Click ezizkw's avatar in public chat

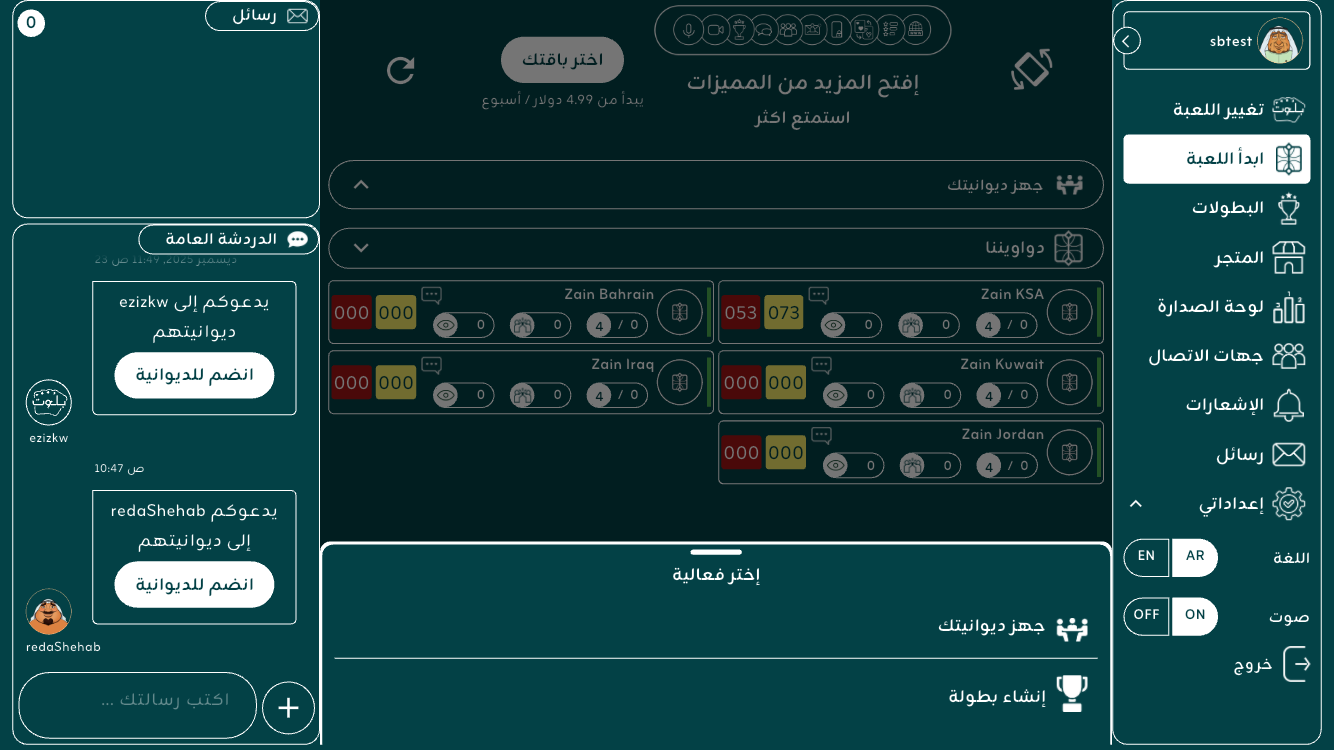pyautogui.click(x=48, y=402)
